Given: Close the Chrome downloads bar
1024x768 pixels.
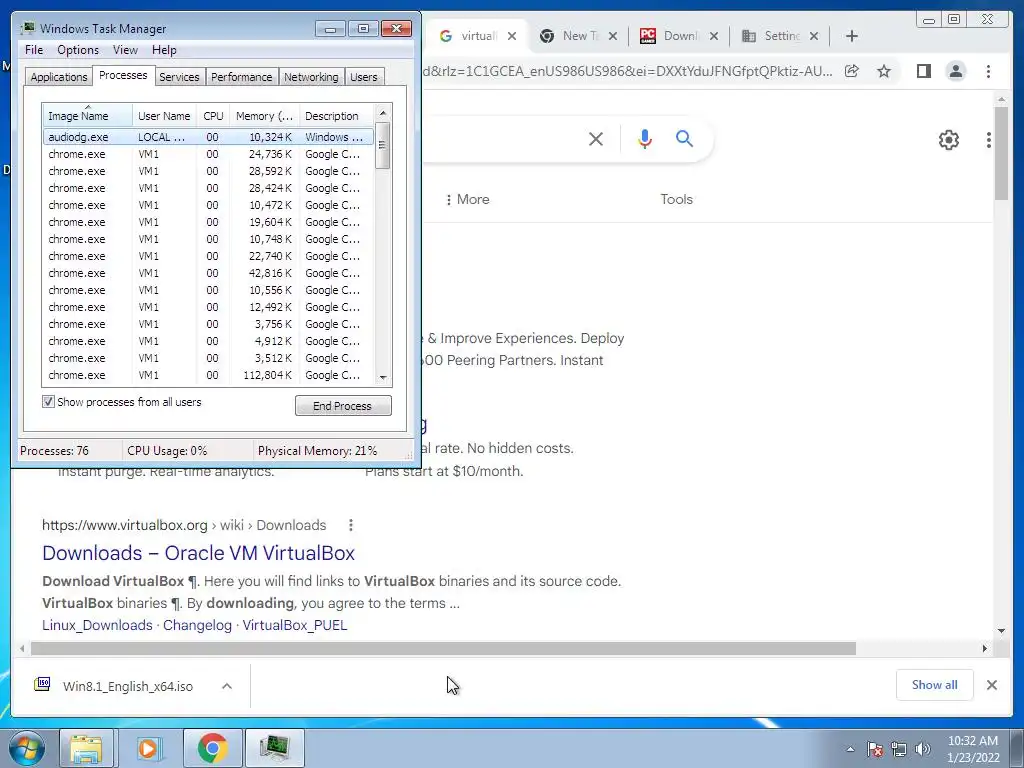Looking at the screenshot, I should [991, 685].
